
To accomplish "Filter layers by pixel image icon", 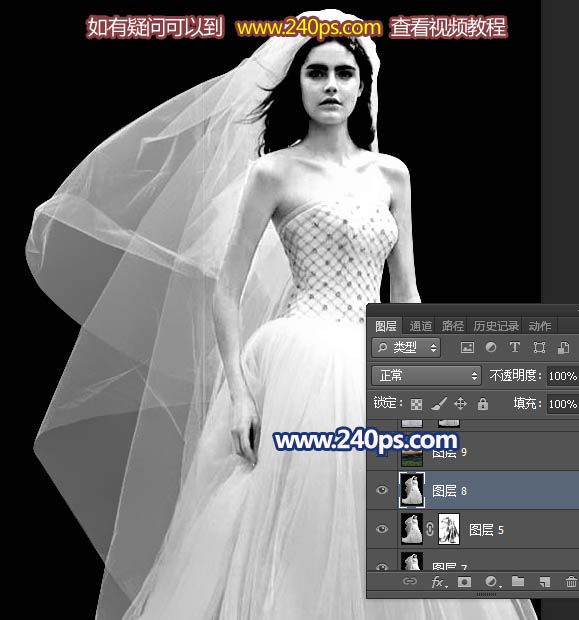I will pos(467,348).
